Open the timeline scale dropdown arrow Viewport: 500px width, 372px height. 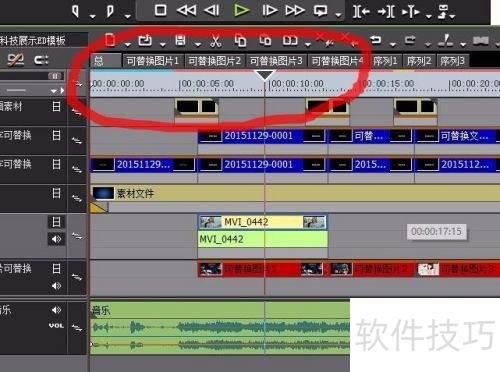pos(53,91)
